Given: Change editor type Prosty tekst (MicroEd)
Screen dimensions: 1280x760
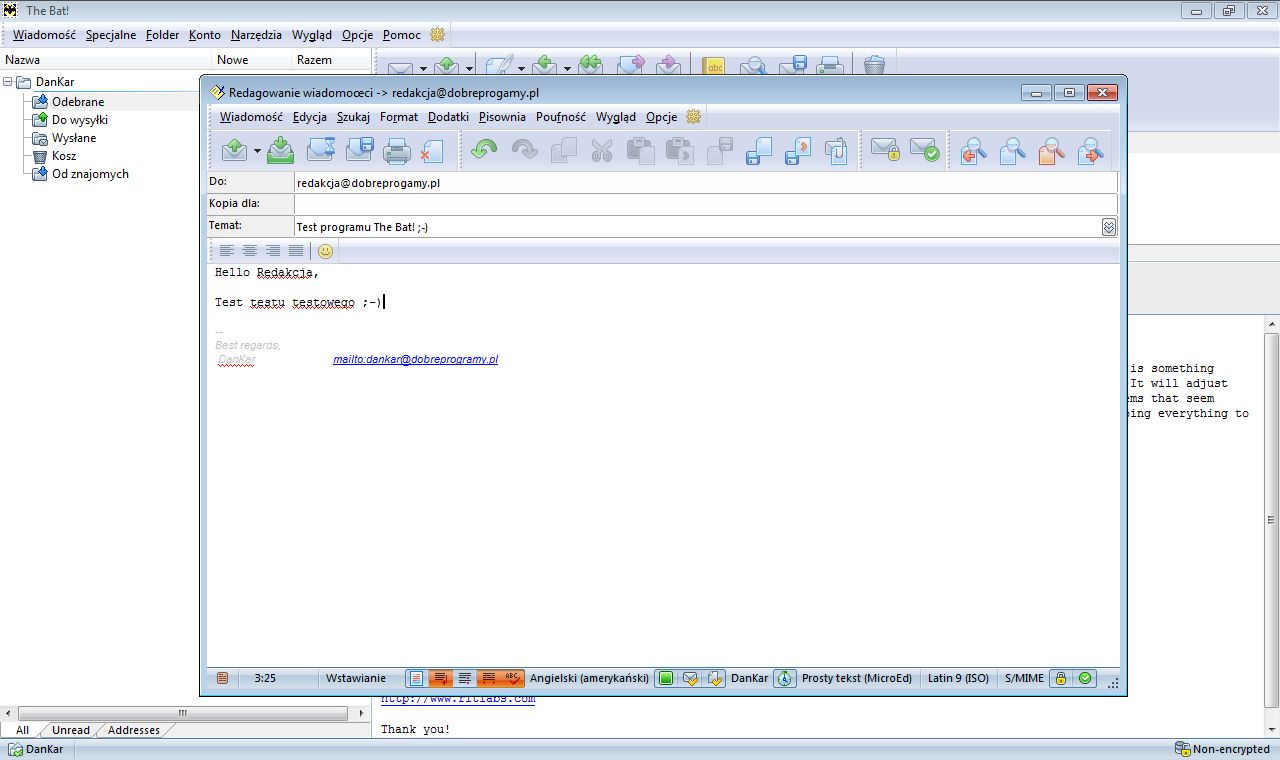Looking at the screenshot, I should point(857,678).
